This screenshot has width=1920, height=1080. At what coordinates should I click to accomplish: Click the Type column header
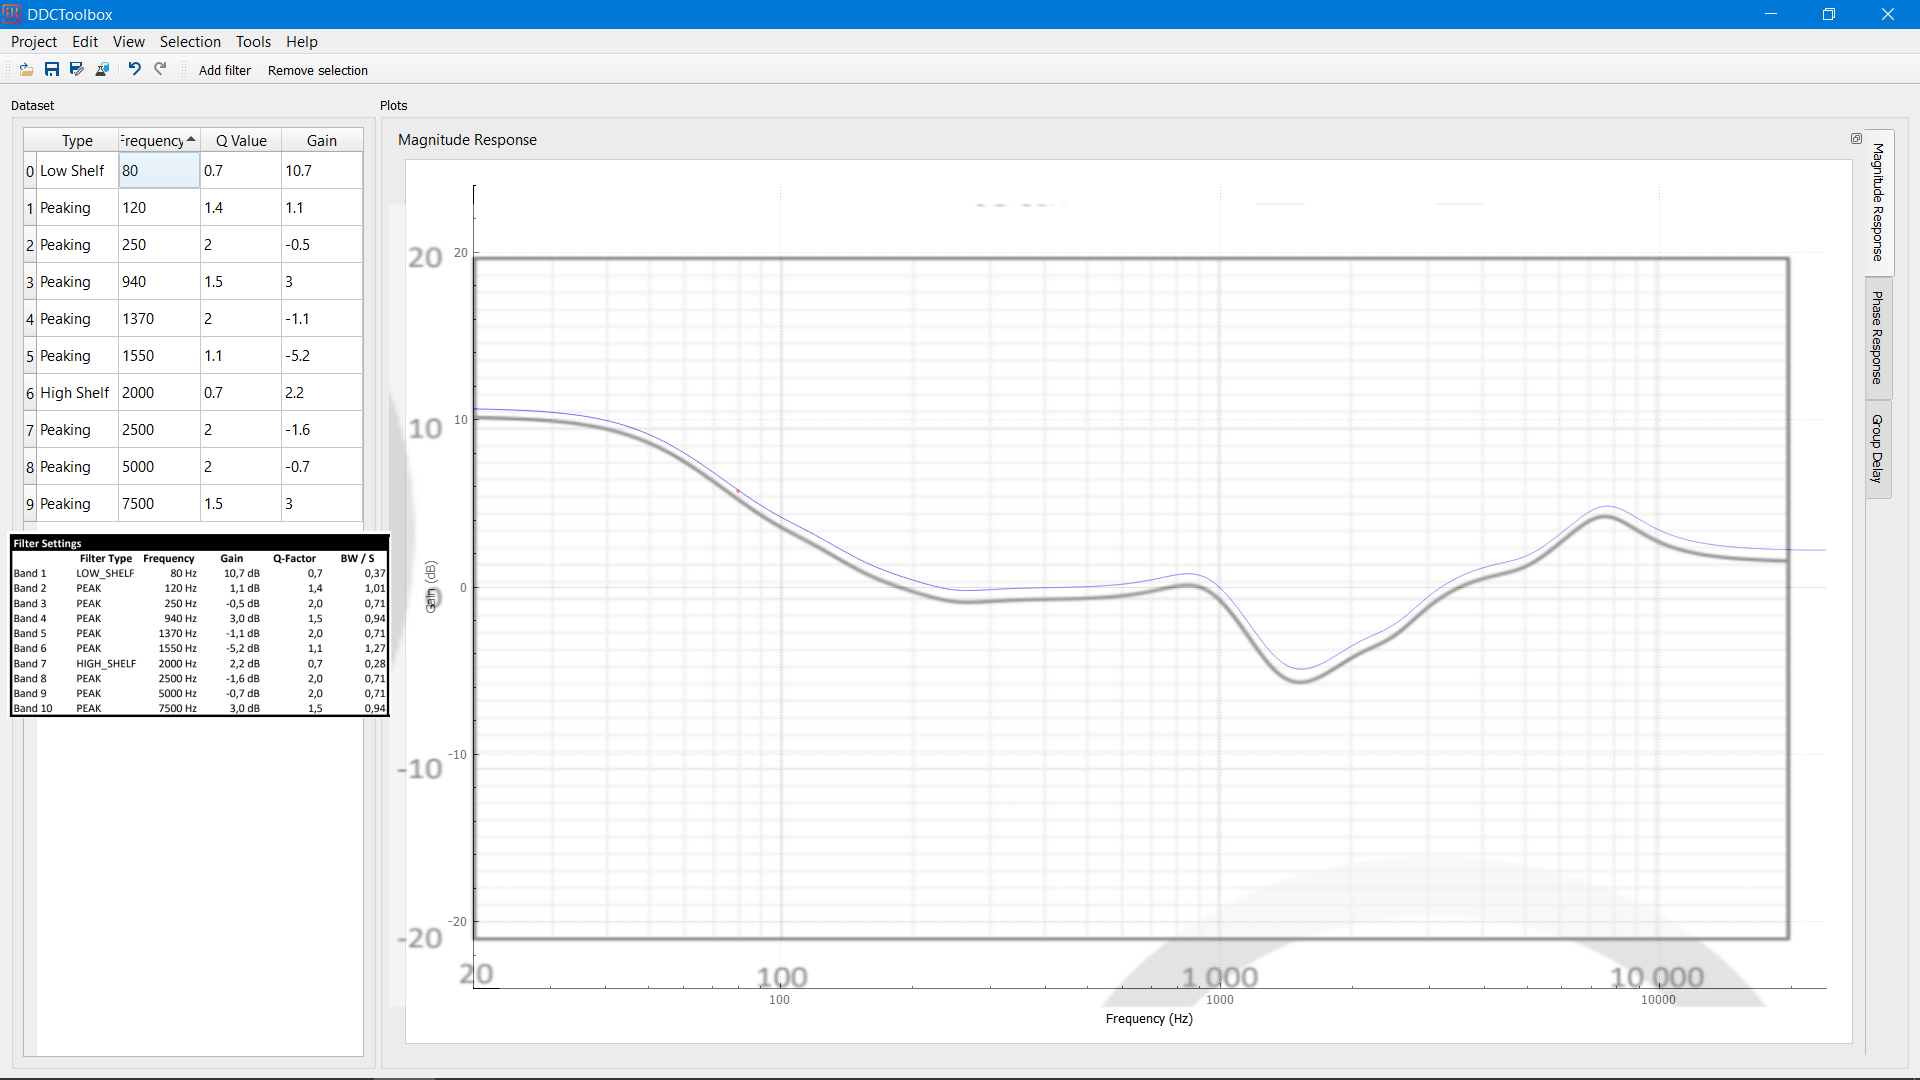coord(77,141)
